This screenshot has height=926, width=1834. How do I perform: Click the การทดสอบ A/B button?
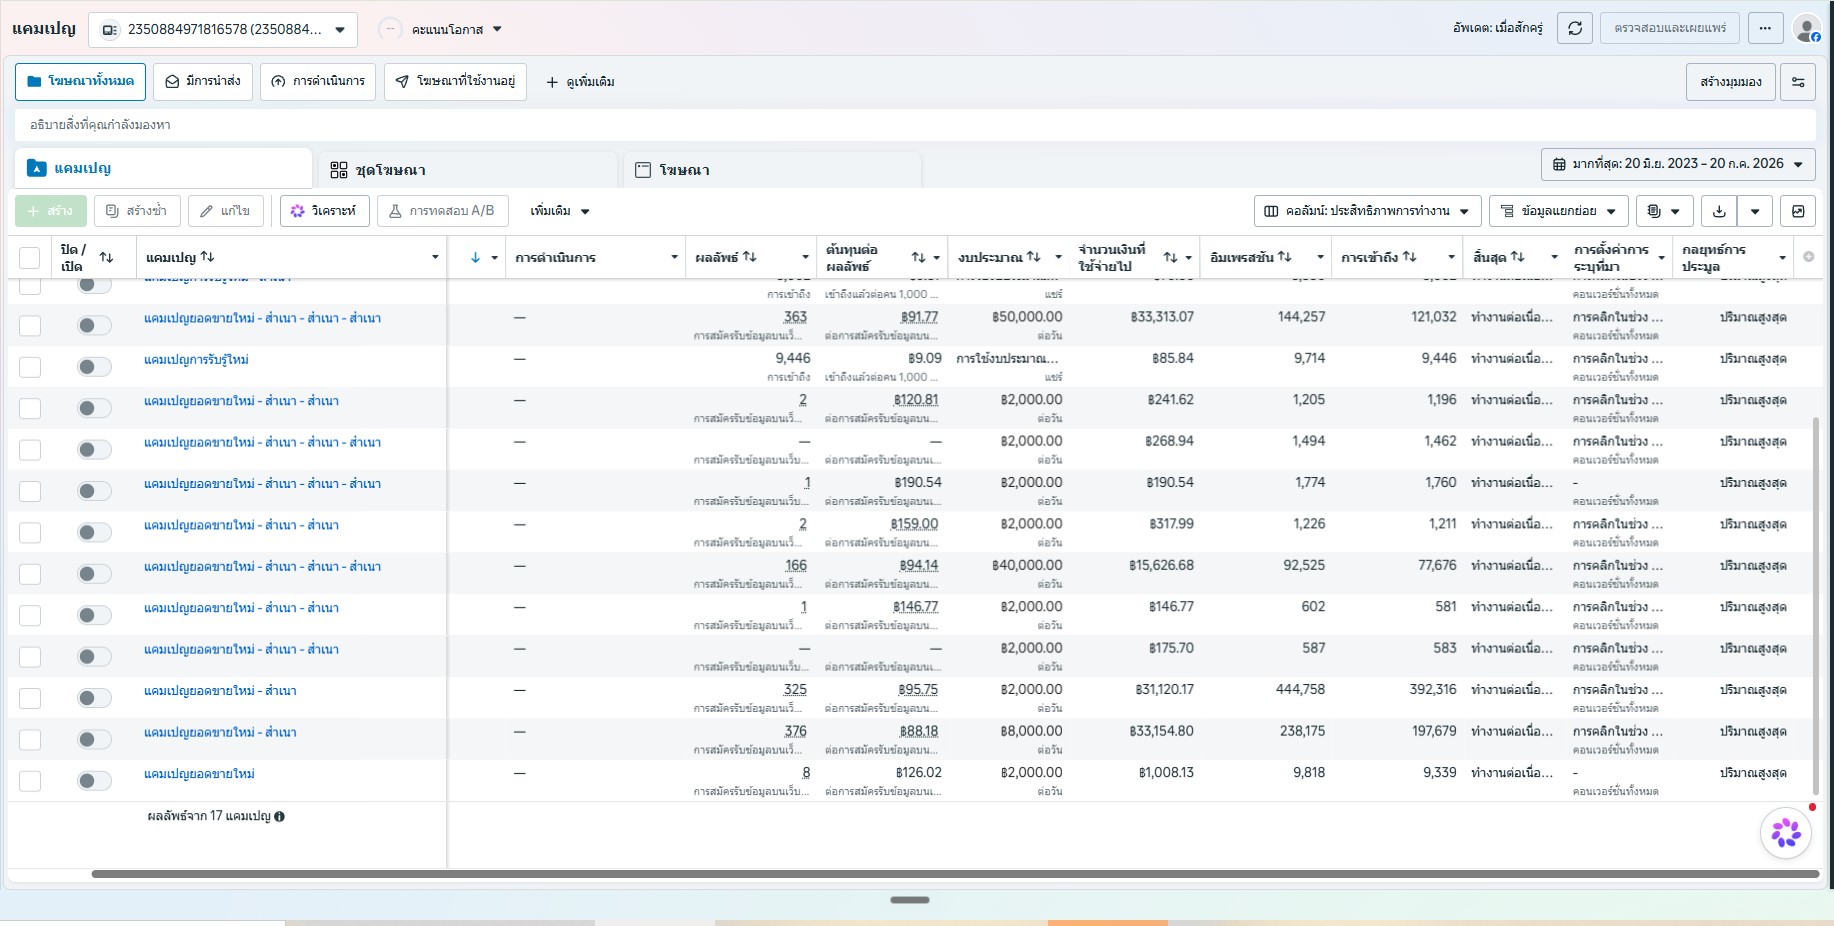tap(442, 211)
